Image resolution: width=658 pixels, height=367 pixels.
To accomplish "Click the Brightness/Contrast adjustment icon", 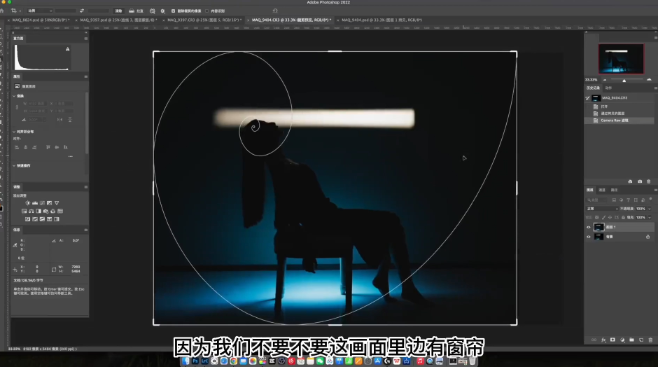I will point(28,203).
